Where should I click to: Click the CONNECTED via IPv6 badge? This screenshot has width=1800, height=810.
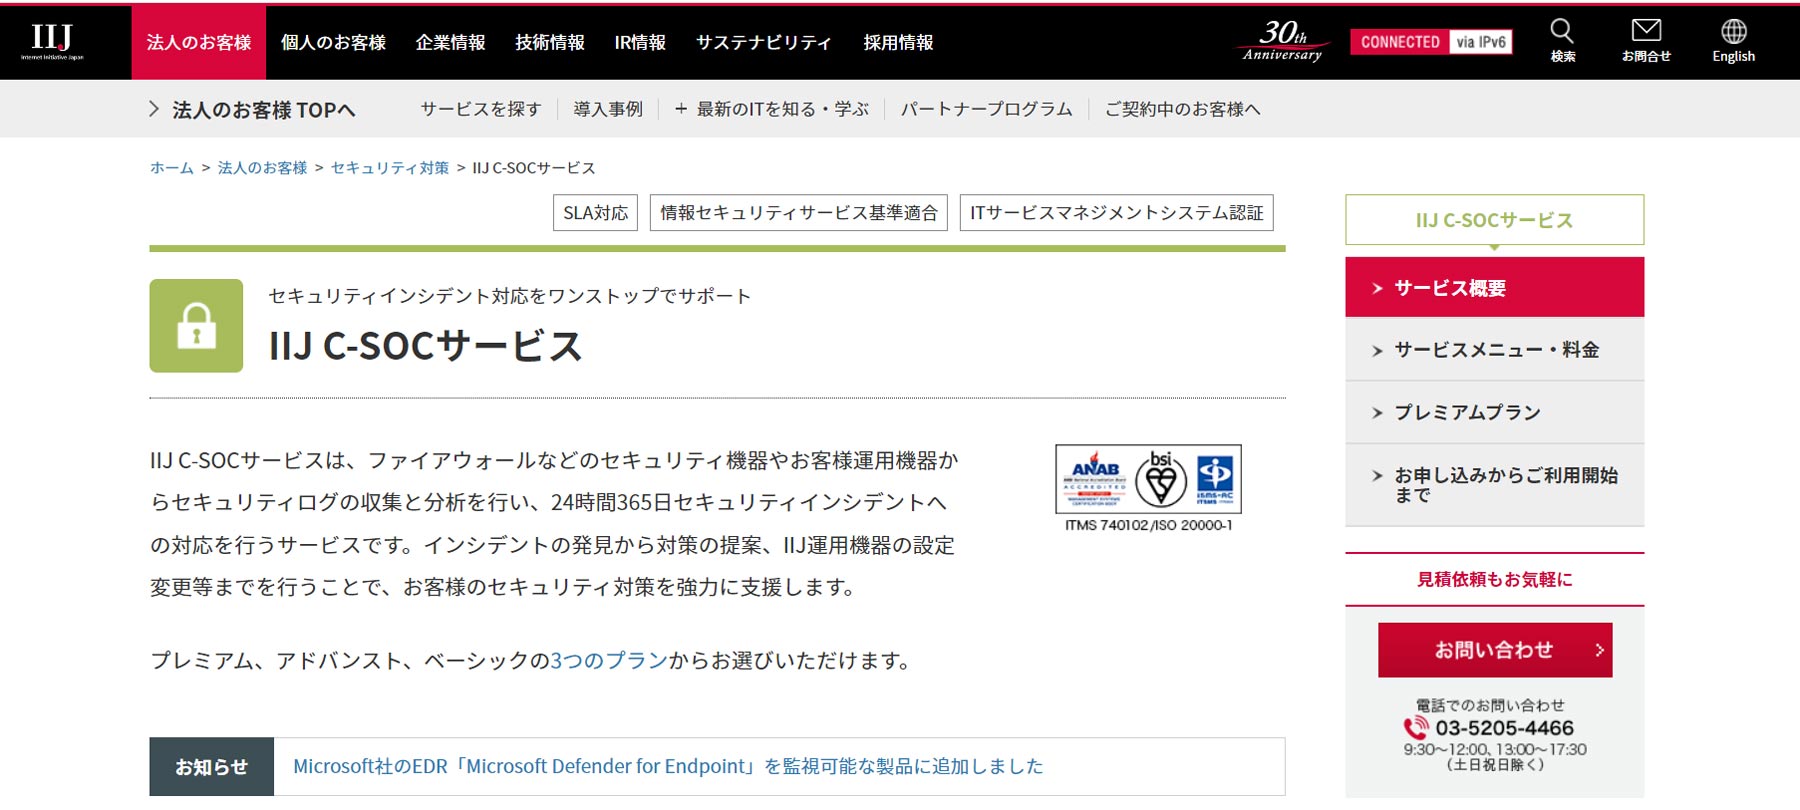click(1431, 42)
